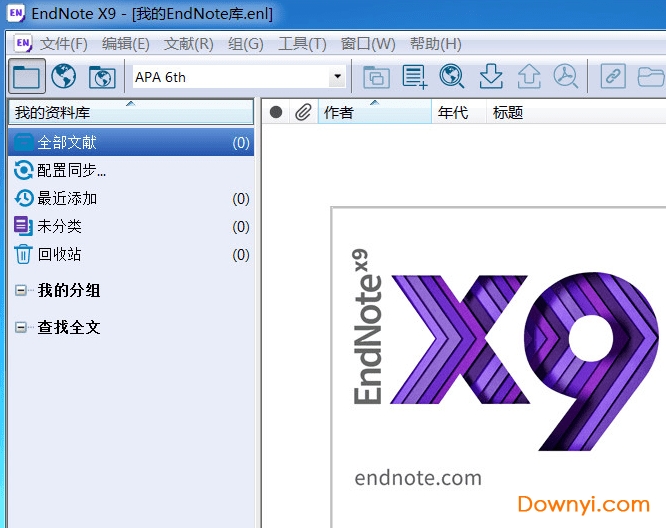Image resolution: width=666 pixels, height=528 pixels.
Task: Select 最近添加 group
Action: tap(131, 198)
